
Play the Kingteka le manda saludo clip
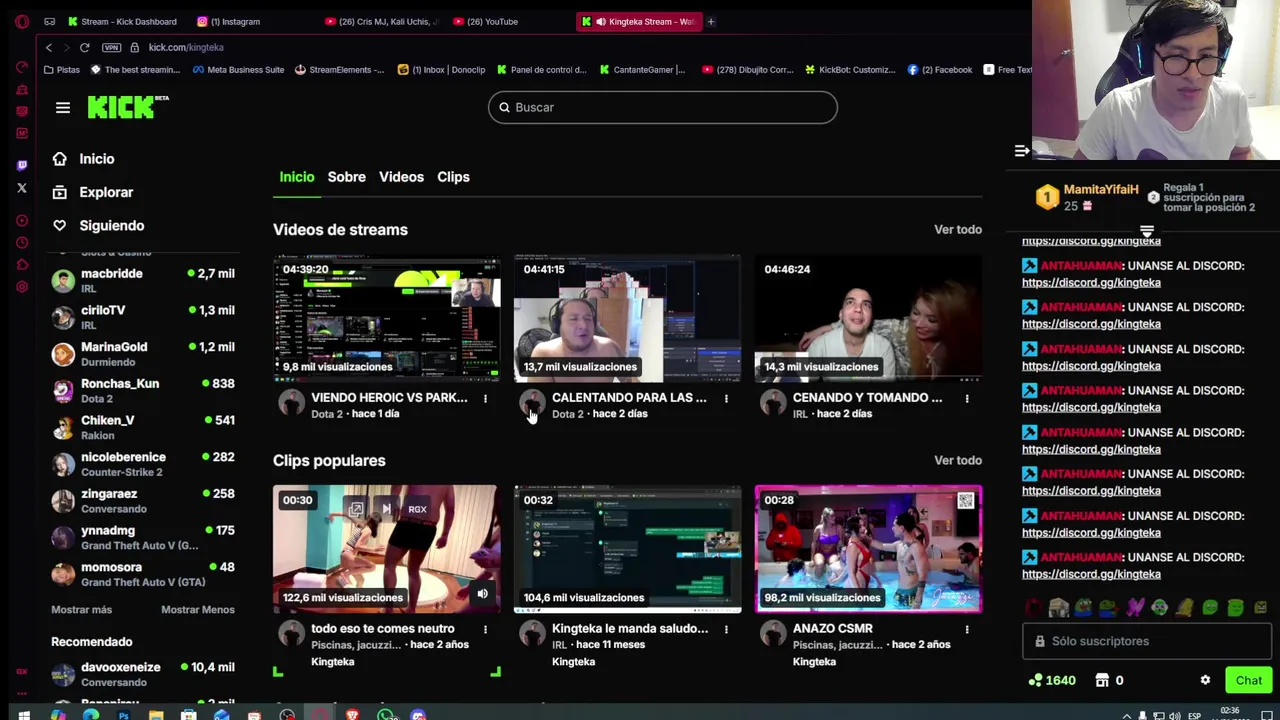627,550
